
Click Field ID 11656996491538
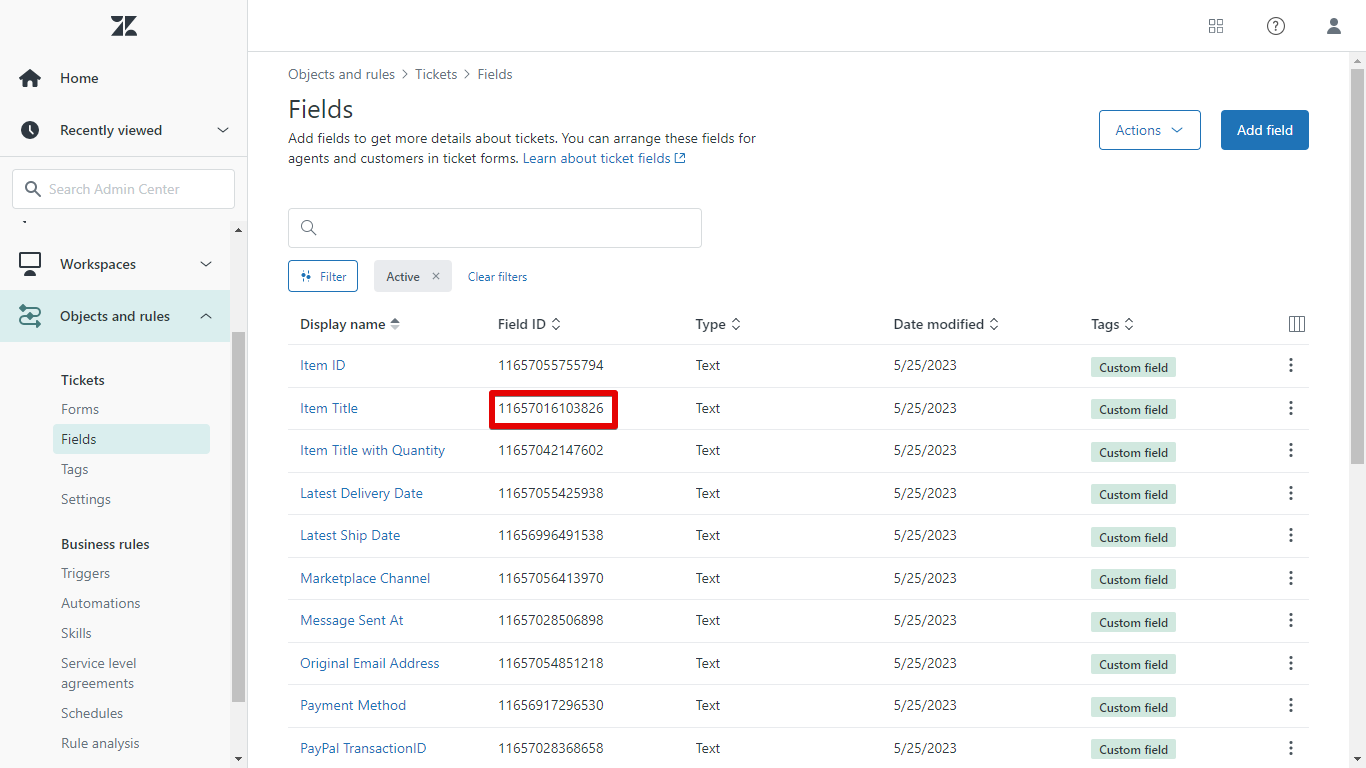(x=551, y=535)
